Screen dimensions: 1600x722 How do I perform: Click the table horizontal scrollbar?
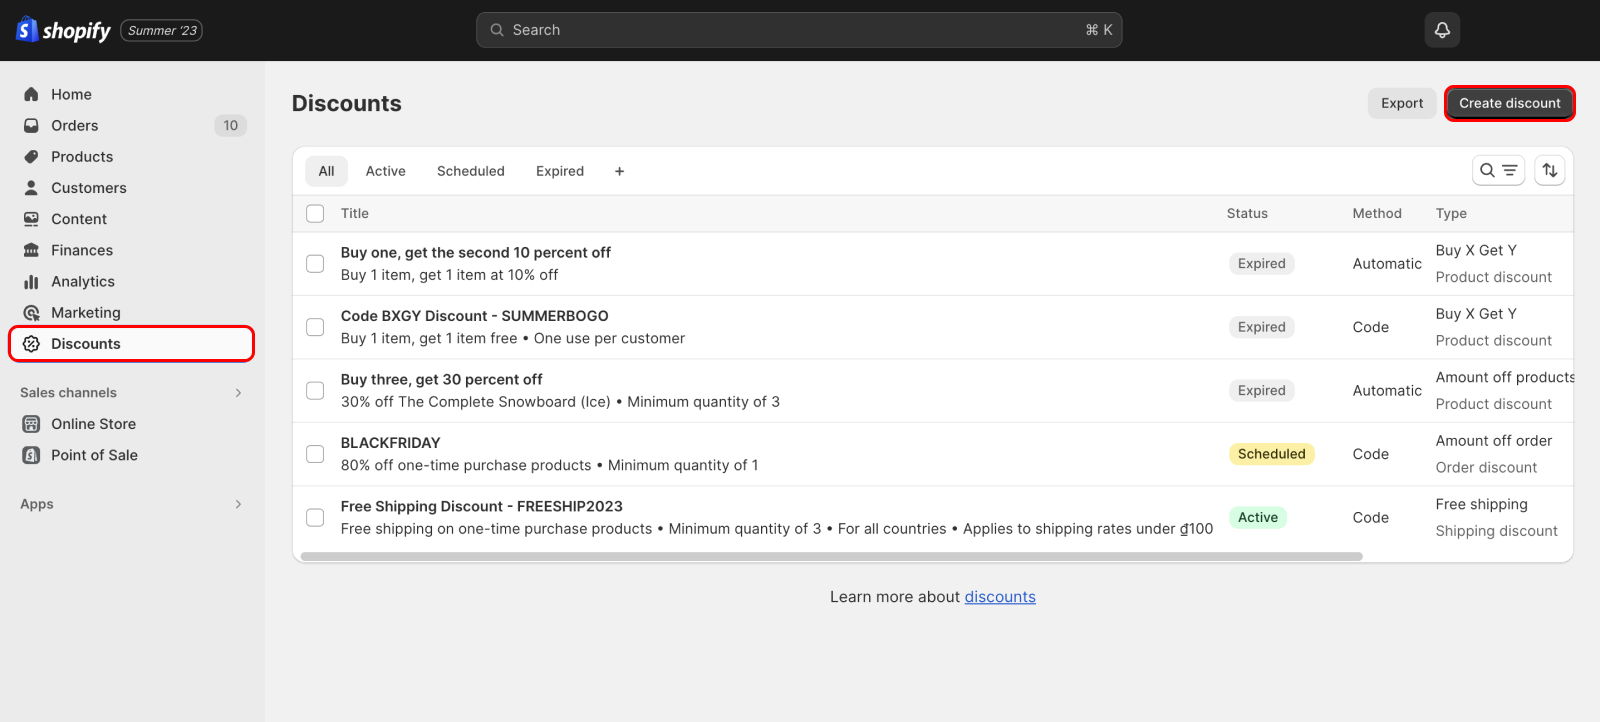[x=831, y=556]
